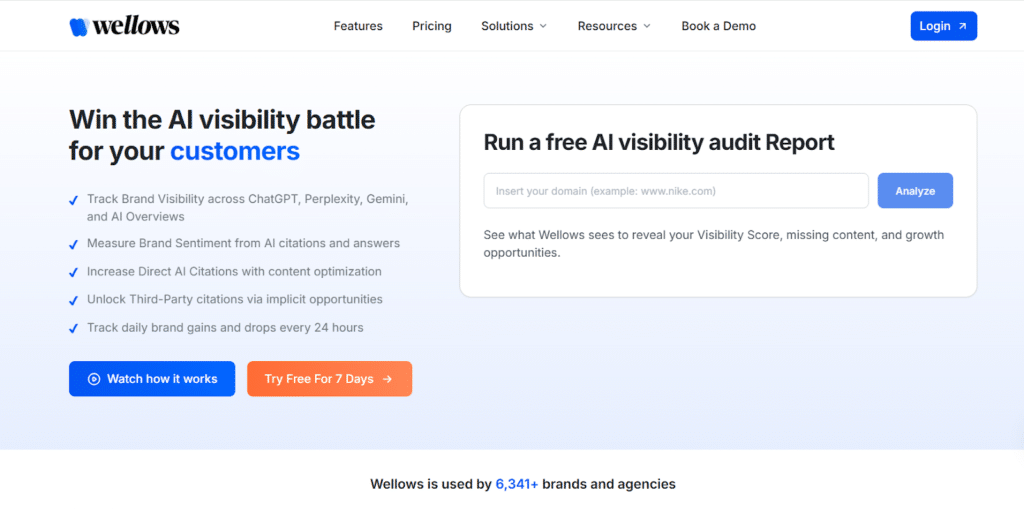Click the checkmark beside Measure Brand Sentiment
The image size is (1024, 511).
click(x=74, y=244)
